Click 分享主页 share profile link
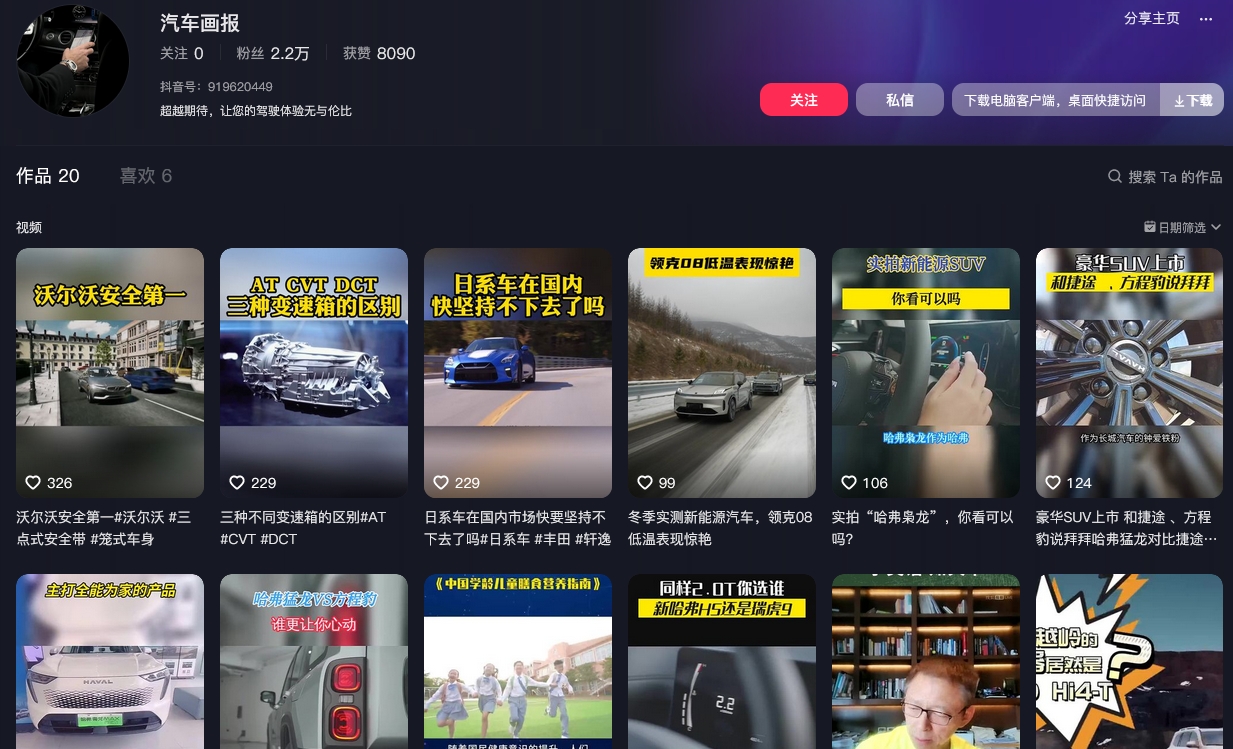The width and height of the screenshot is (1233, 749). pos(1152,19)
